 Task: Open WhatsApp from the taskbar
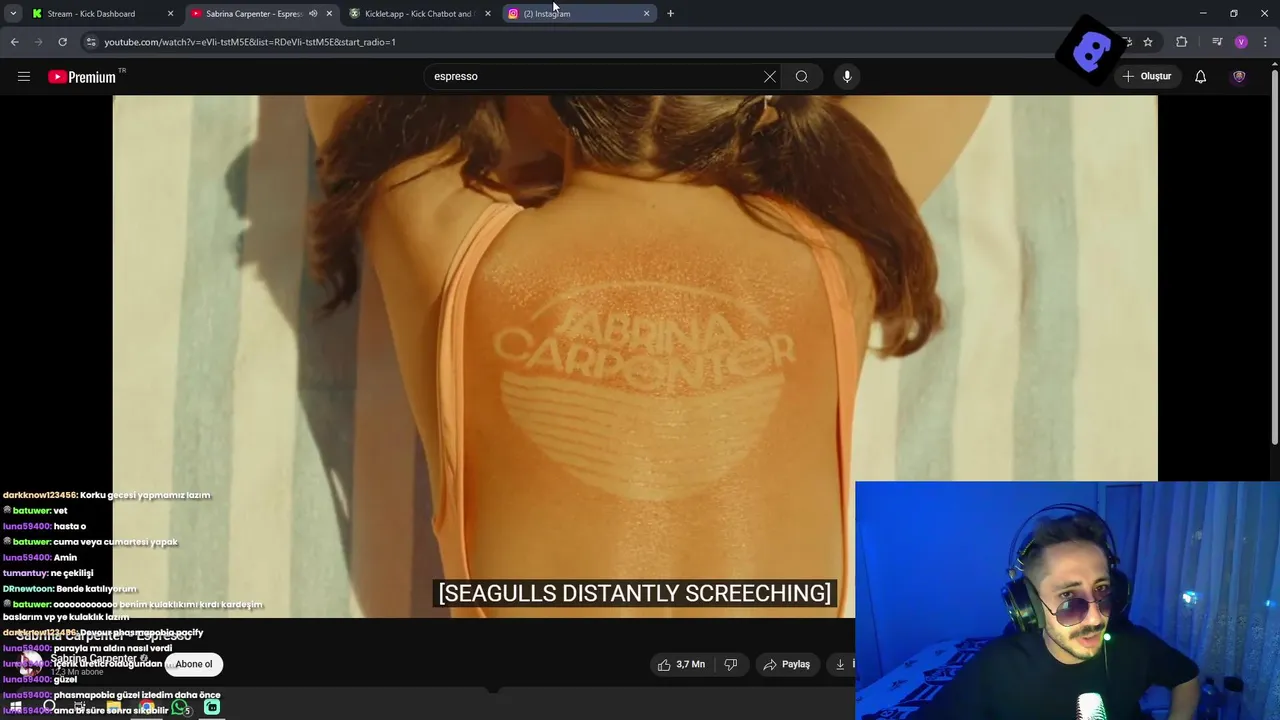179,707
